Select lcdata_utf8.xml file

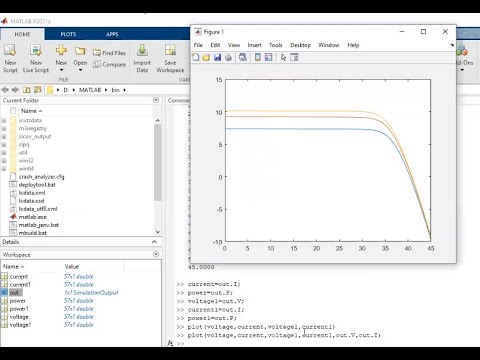[38, 209]
